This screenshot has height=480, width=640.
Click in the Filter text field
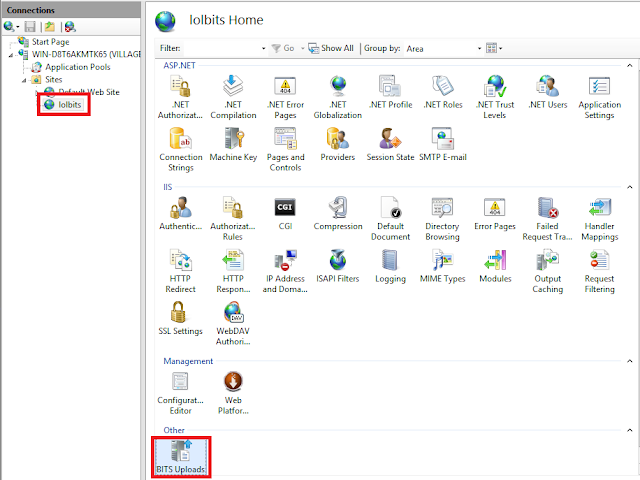tap(222, 49)
